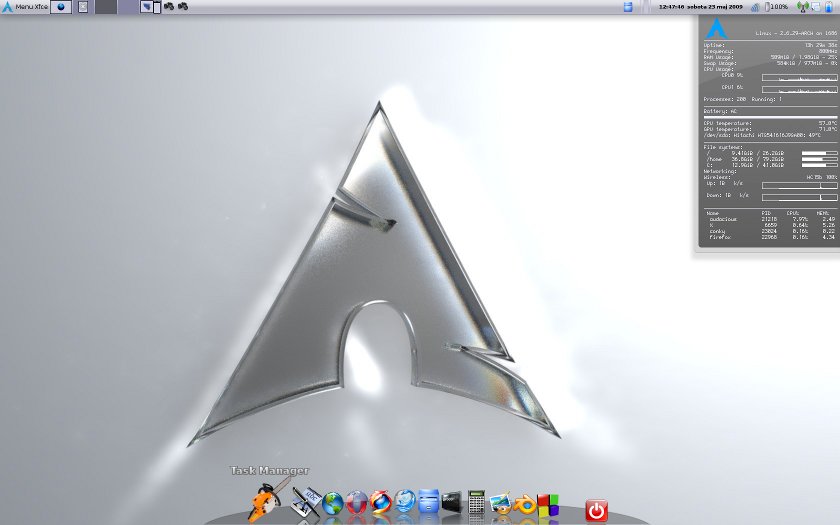Click the blue battery tray icon at panel end
The width and height of the screenshot is (840, 525).
(x=829, y=7)
